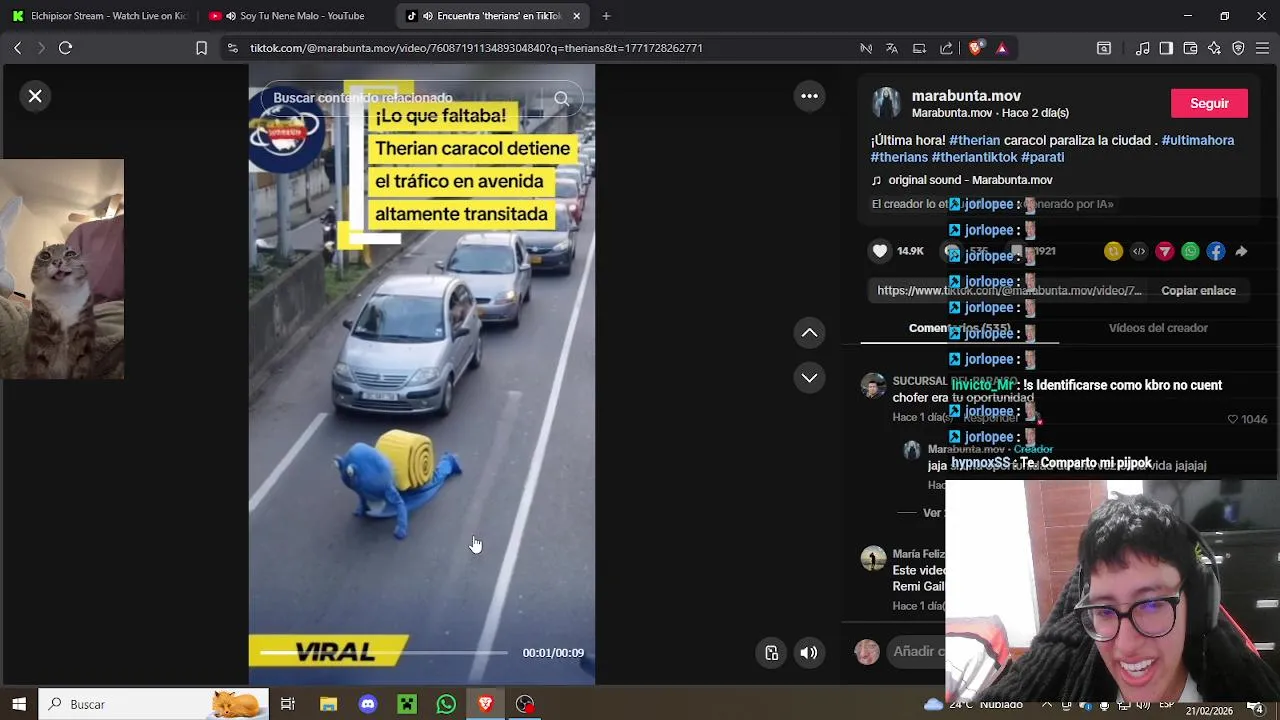Open Windows Start menu
Image resolution: width=1280 pixels, height=720 pixels.
(18, 704)
